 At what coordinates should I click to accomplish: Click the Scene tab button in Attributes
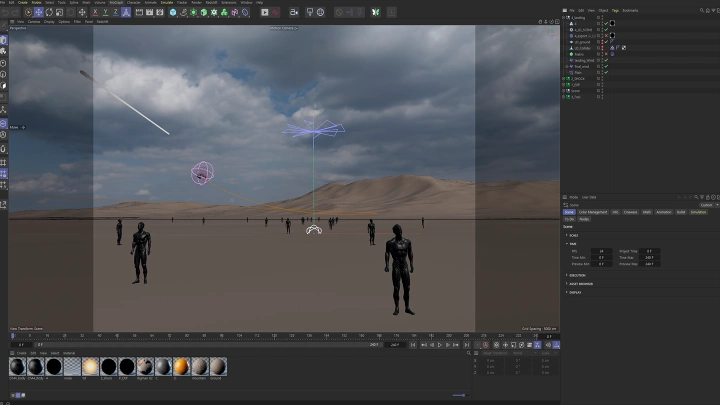click(569, 212)
